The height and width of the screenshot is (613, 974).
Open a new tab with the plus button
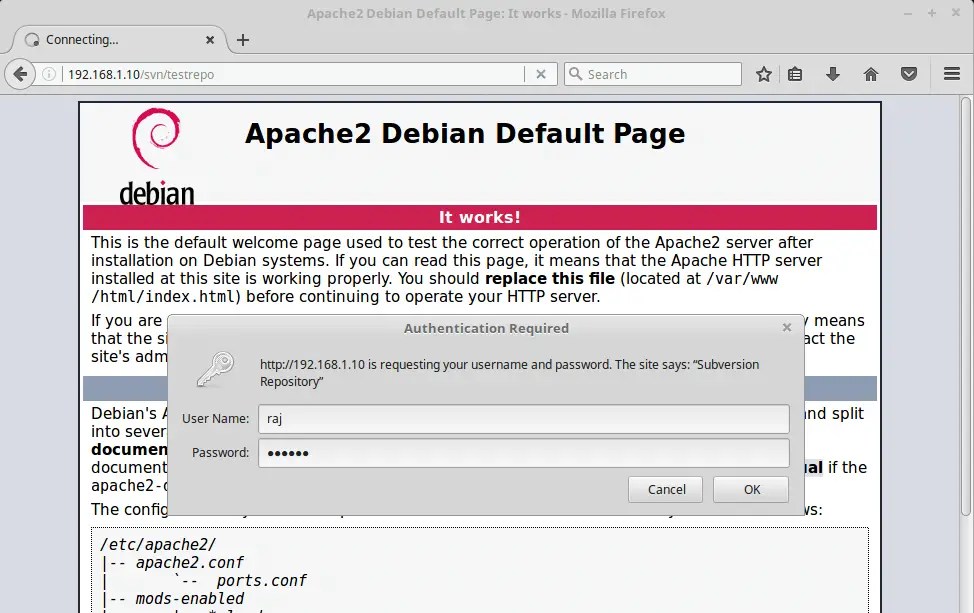click(243, 40)
